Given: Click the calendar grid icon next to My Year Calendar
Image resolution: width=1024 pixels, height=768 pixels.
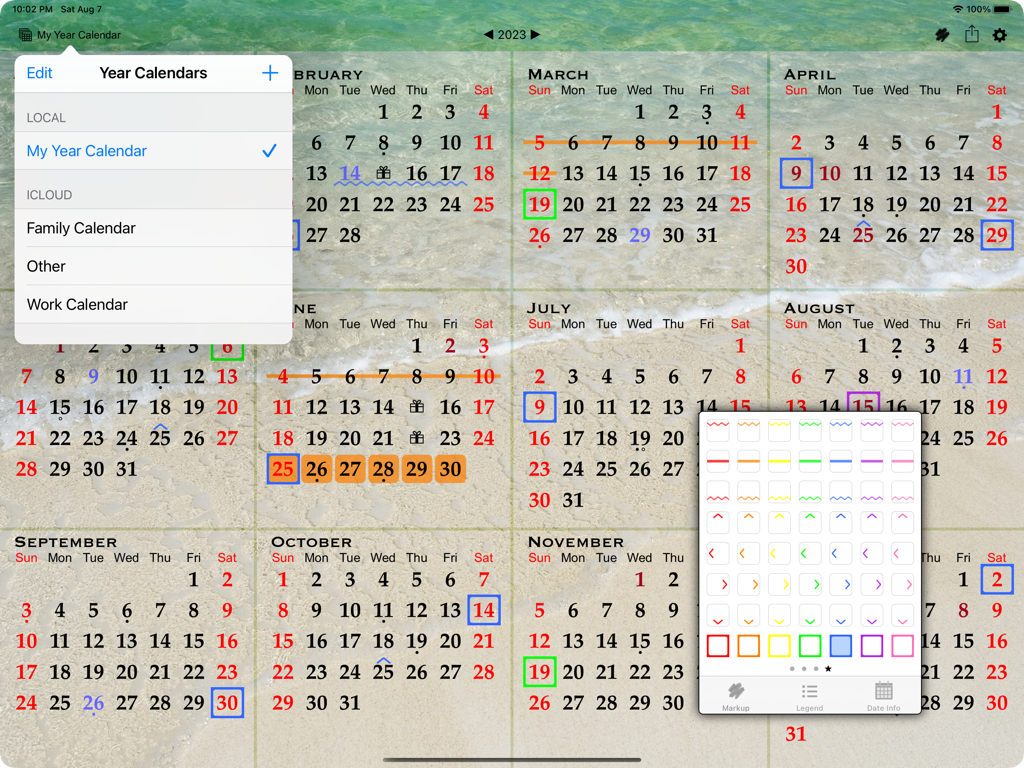Looking at the screenshot, I should (x=25, y=34).
